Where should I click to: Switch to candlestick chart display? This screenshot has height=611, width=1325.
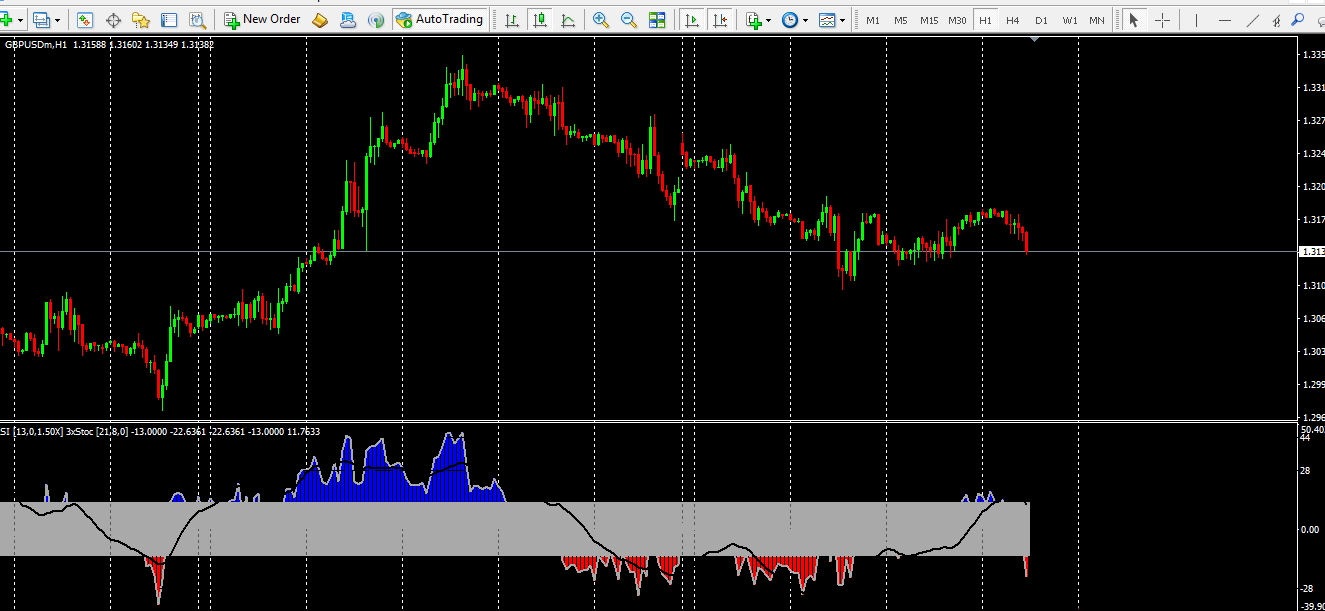pos(540,19)
